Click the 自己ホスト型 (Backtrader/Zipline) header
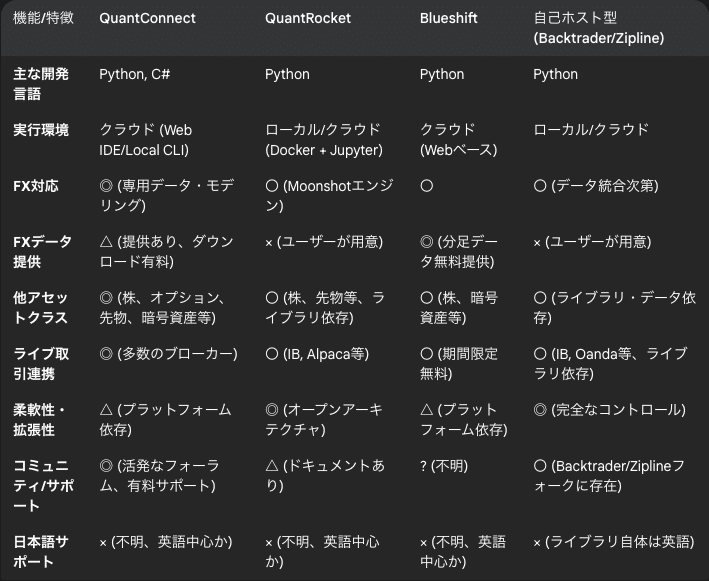709x581 pixels. [x=599, y=28]
